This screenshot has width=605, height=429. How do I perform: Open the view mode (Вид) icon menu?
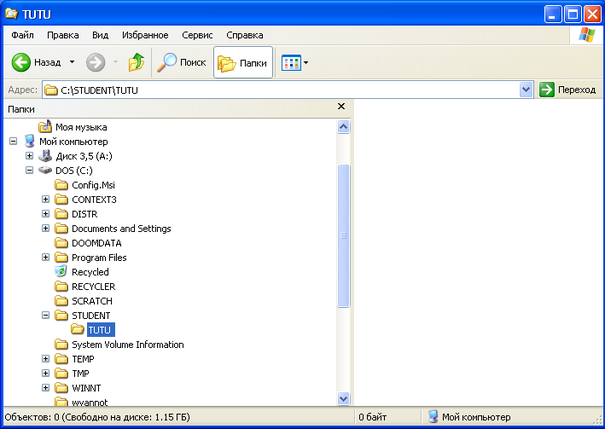click(x=294, y=62)
